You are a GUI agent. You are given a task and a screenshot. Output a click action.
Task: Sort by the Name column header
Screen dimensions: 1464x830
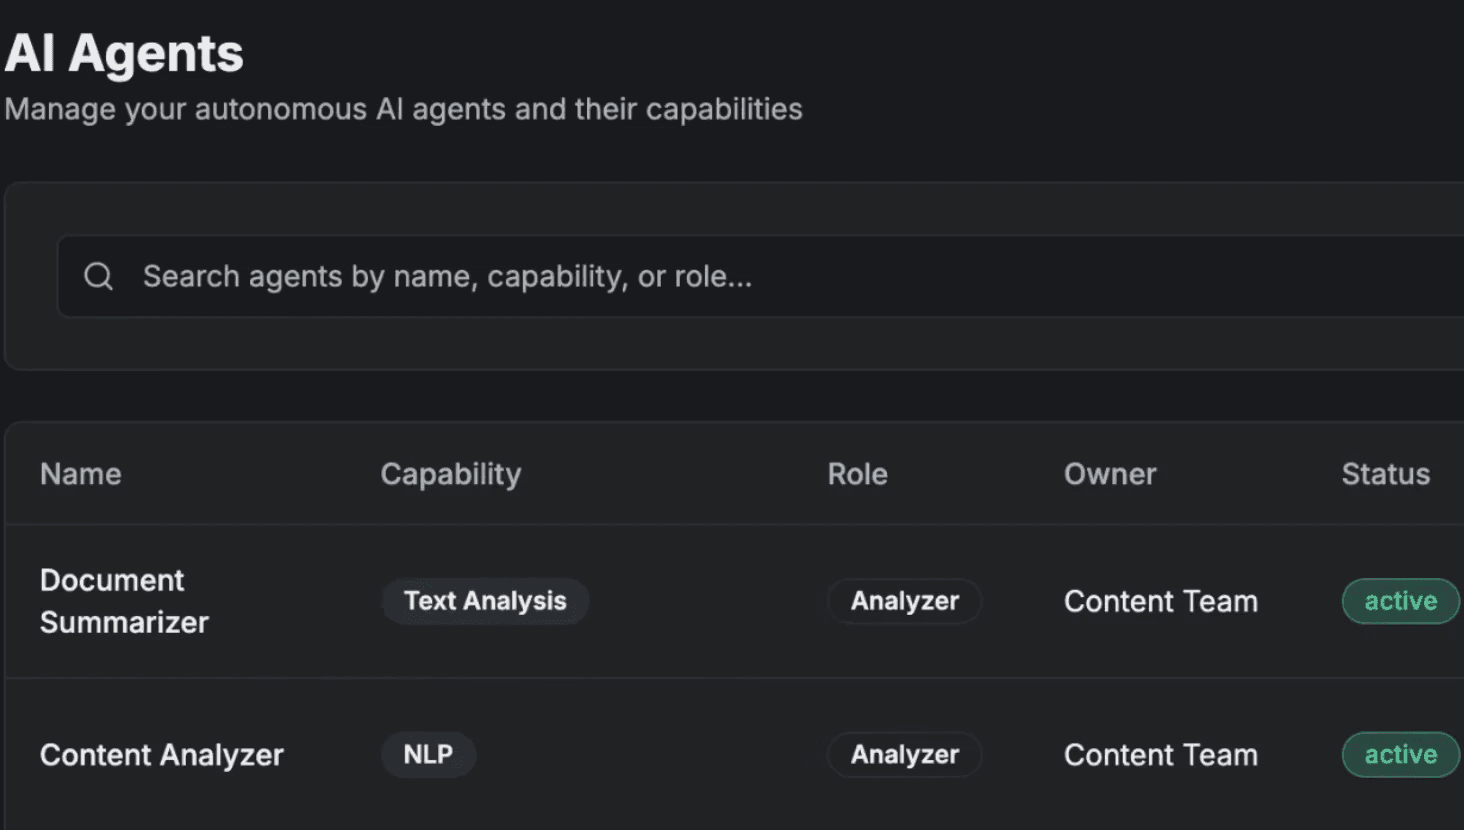coord(81,474)
